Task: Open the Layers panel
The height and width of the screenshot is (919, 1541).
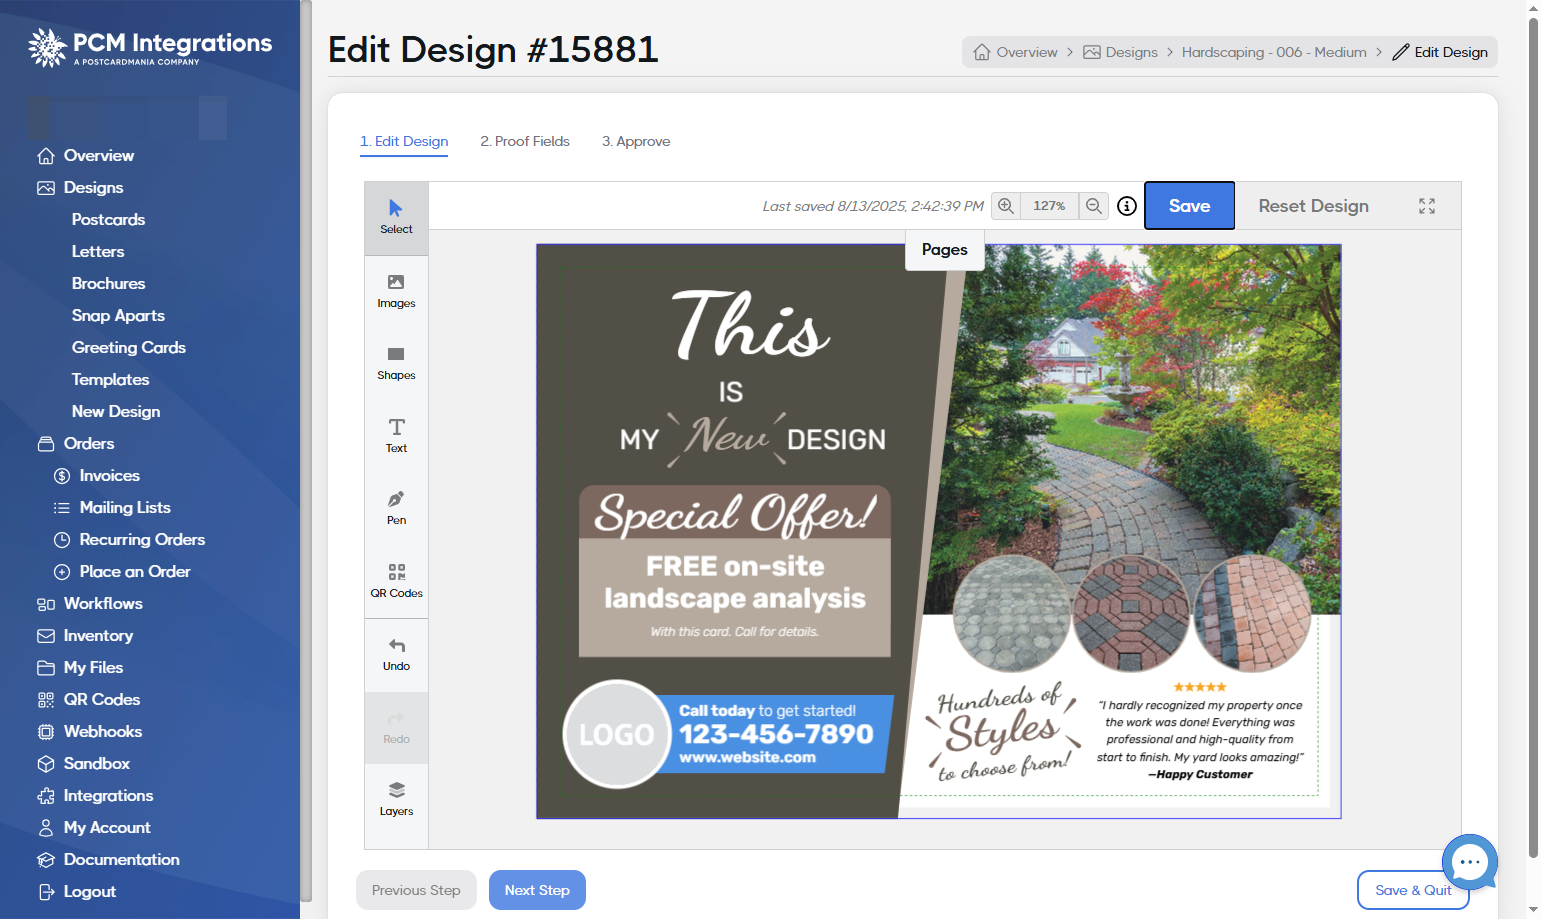Action: tap(396, 799)
